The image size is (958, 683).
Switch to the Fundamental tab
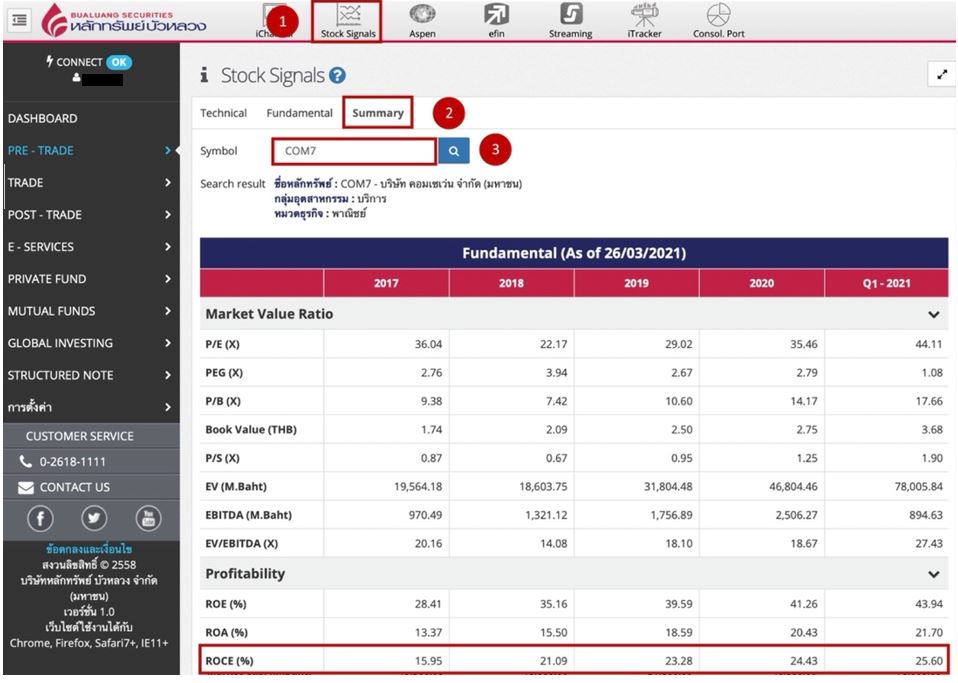pos(299,113)
